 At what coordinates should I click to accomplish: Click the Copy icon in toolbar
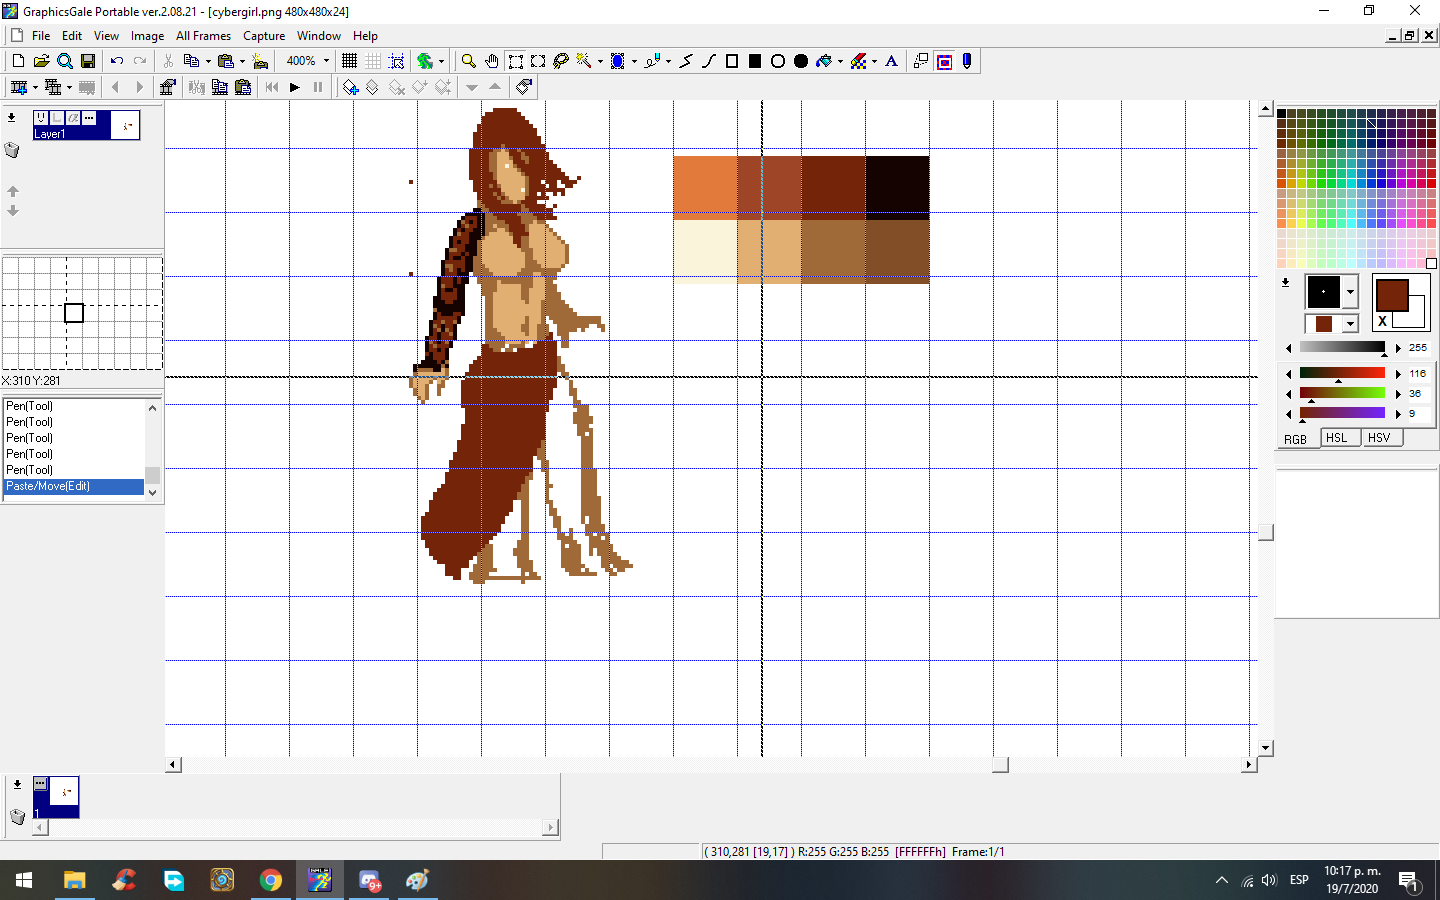point(191,61)
